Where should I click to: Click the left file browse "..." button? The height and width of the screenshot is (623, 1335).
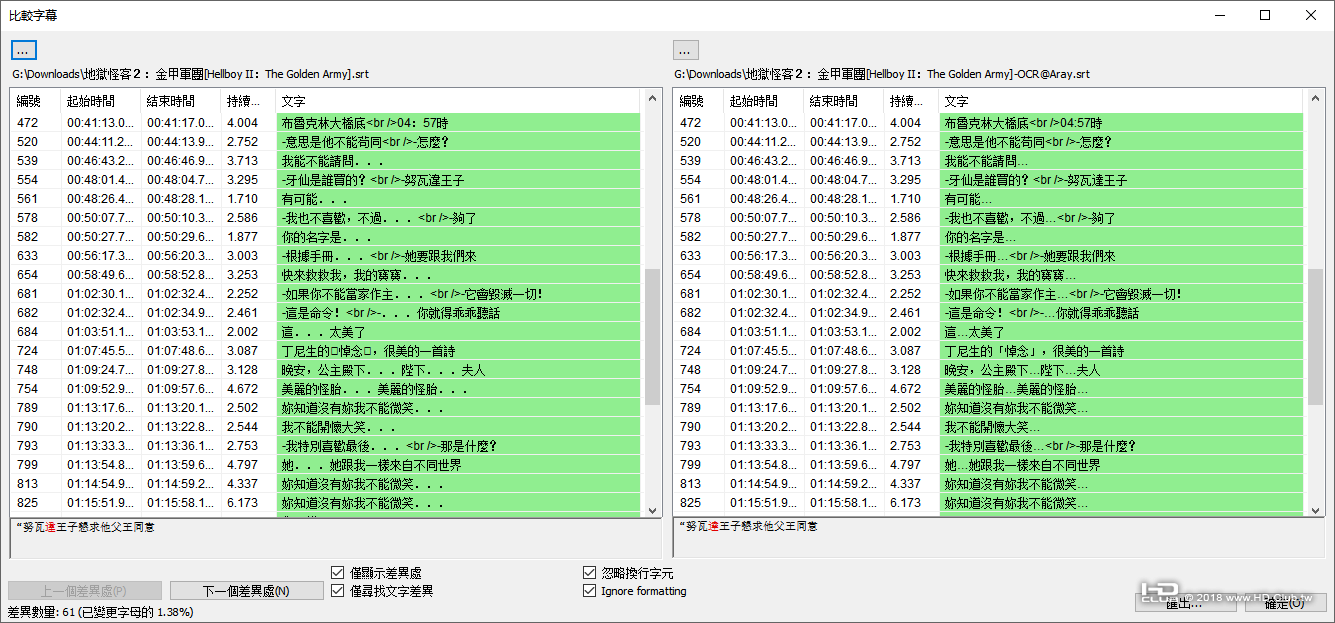(22, 49)
